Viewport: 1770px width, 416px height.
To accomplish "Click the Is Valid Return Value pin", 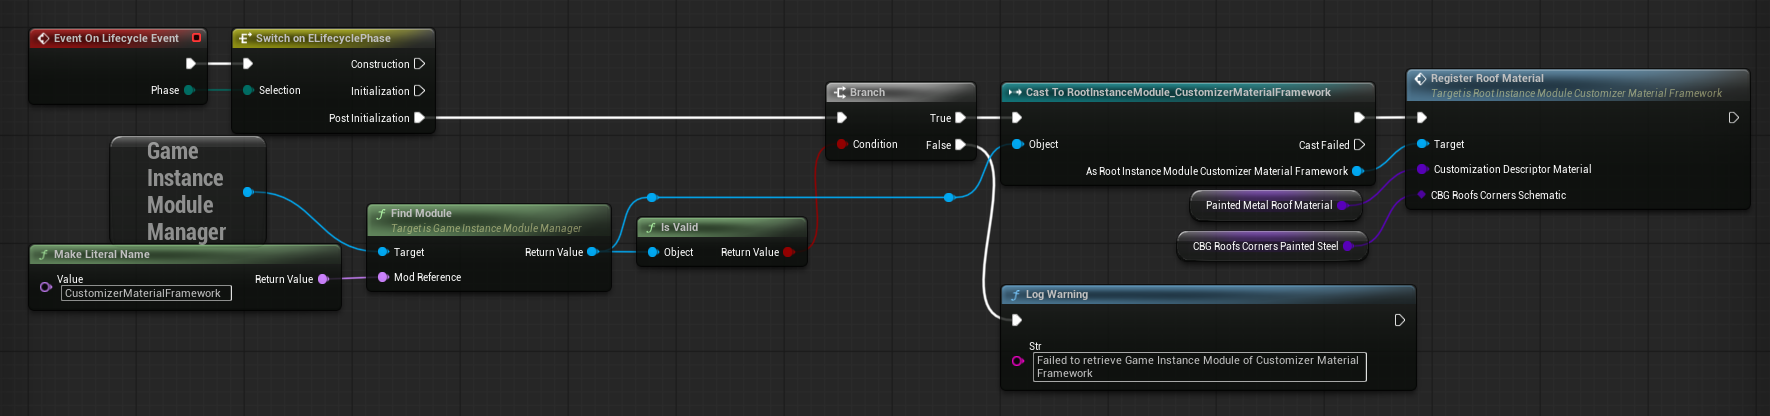I will [x=788, y=252].
